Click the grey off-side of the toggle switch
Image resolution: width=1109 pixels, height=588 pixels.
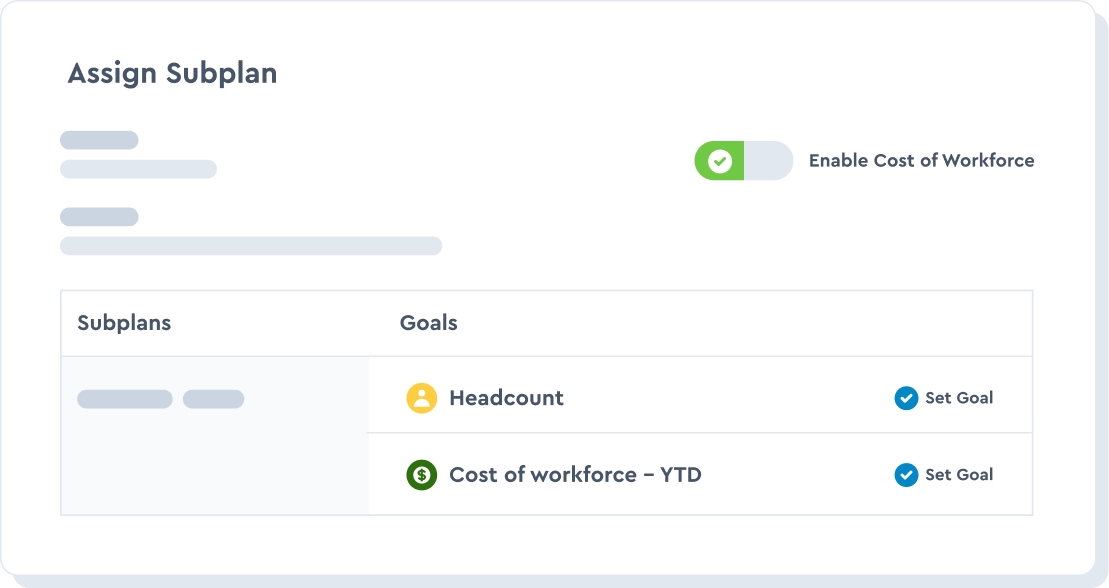point(768,161)
